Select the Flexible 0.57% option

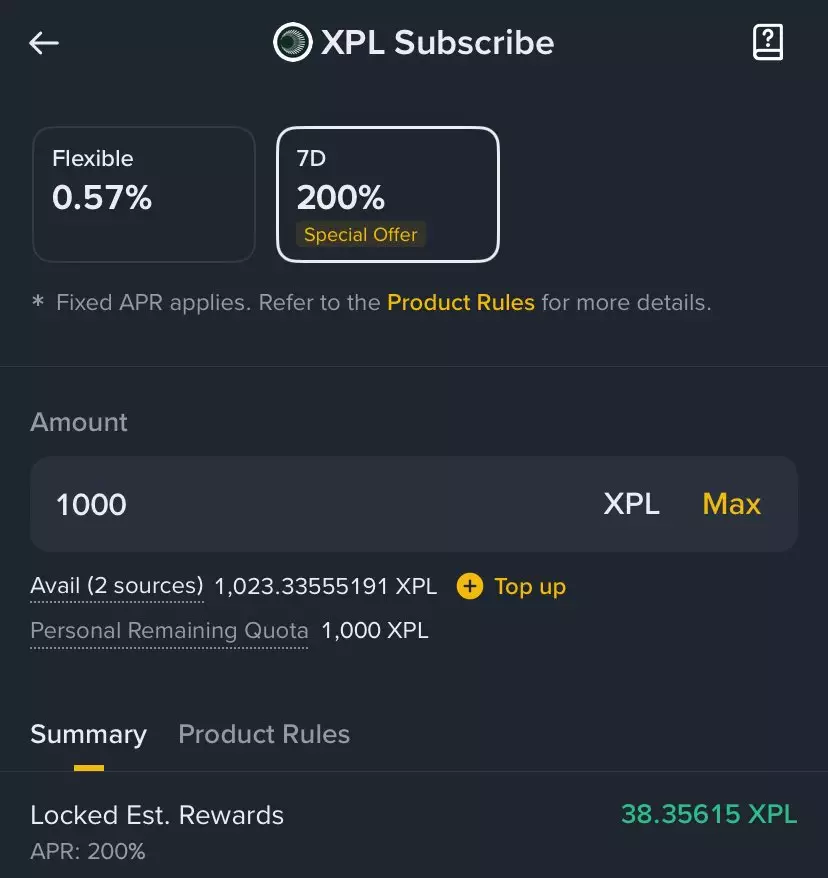pyautogui.click(x=143, y=194)
